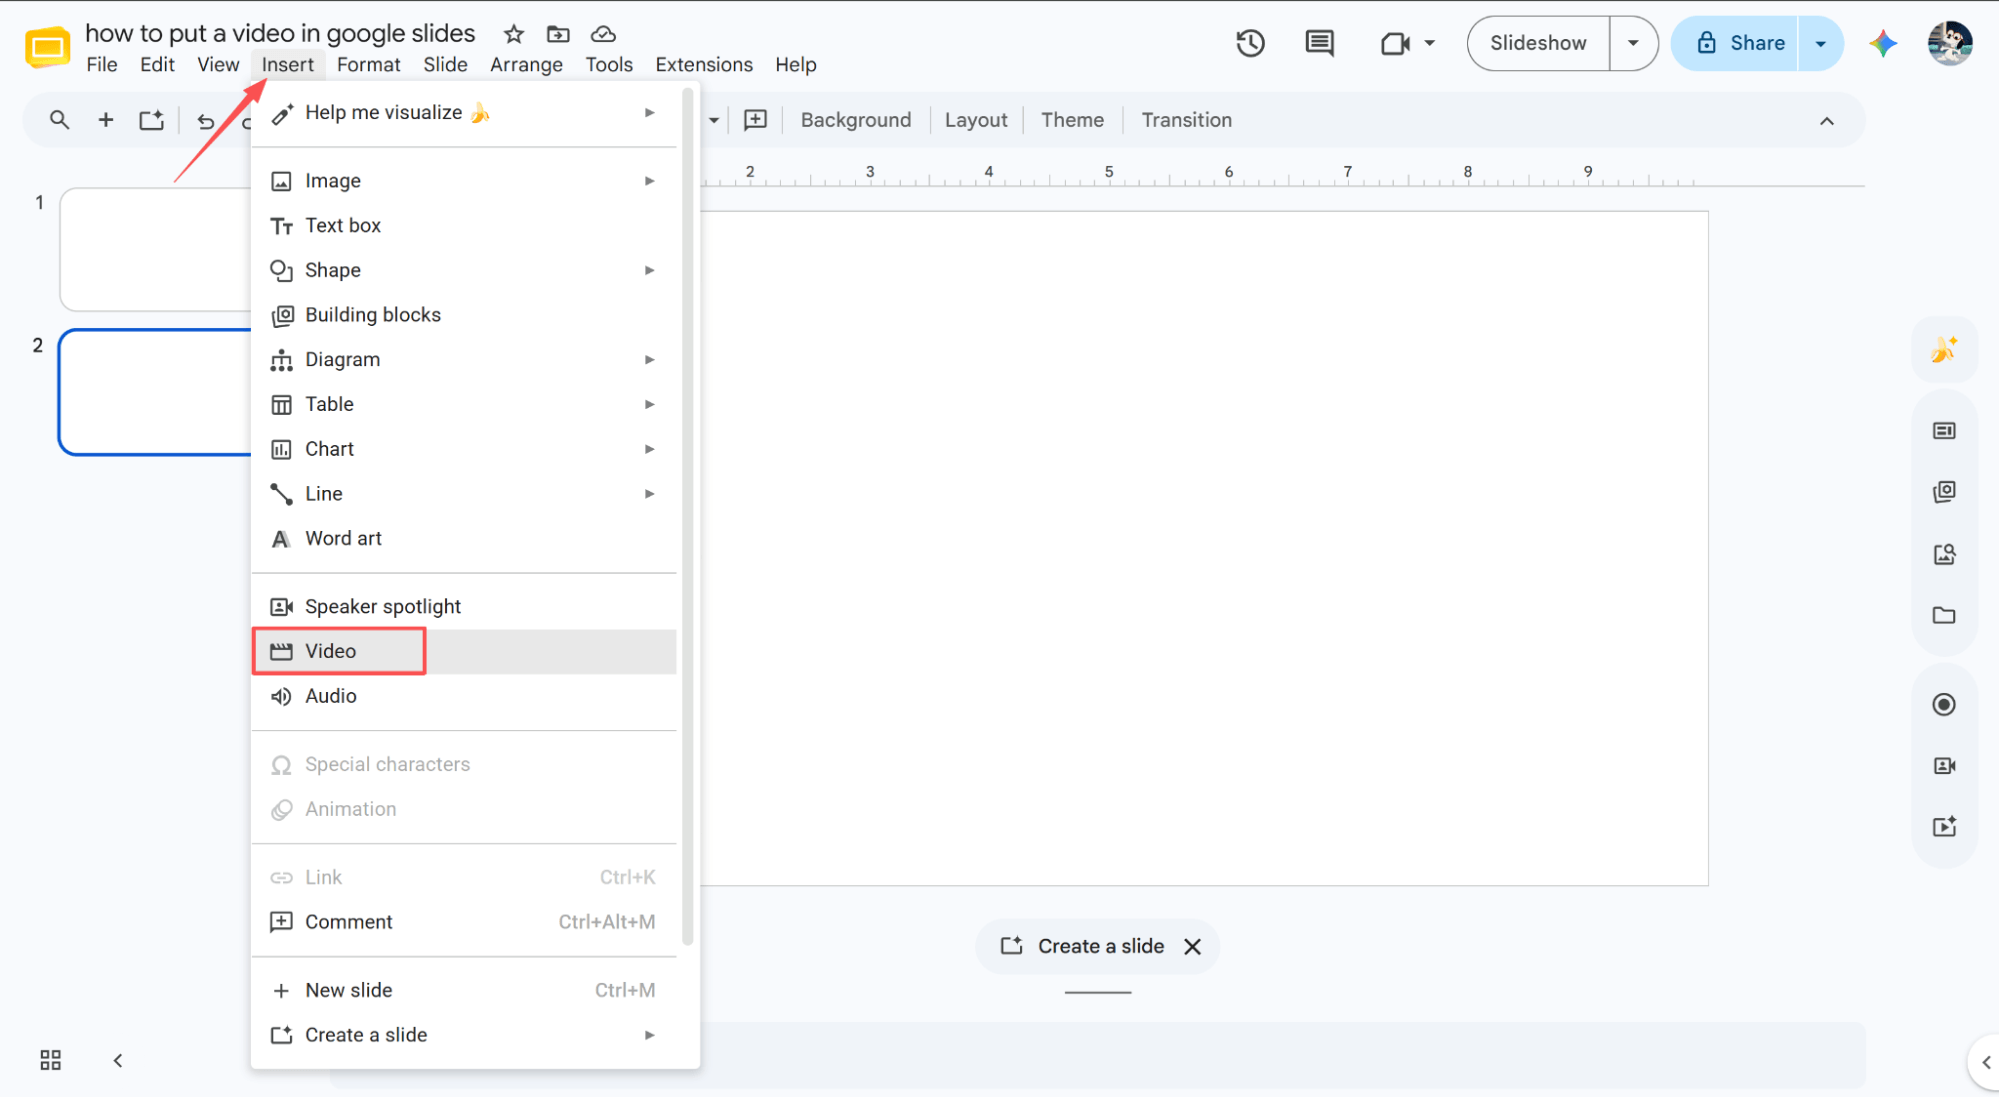This screenshot has width=1999, height=1098.
Task: Expand the Shape submenu
Action: (x=650, y=270)
